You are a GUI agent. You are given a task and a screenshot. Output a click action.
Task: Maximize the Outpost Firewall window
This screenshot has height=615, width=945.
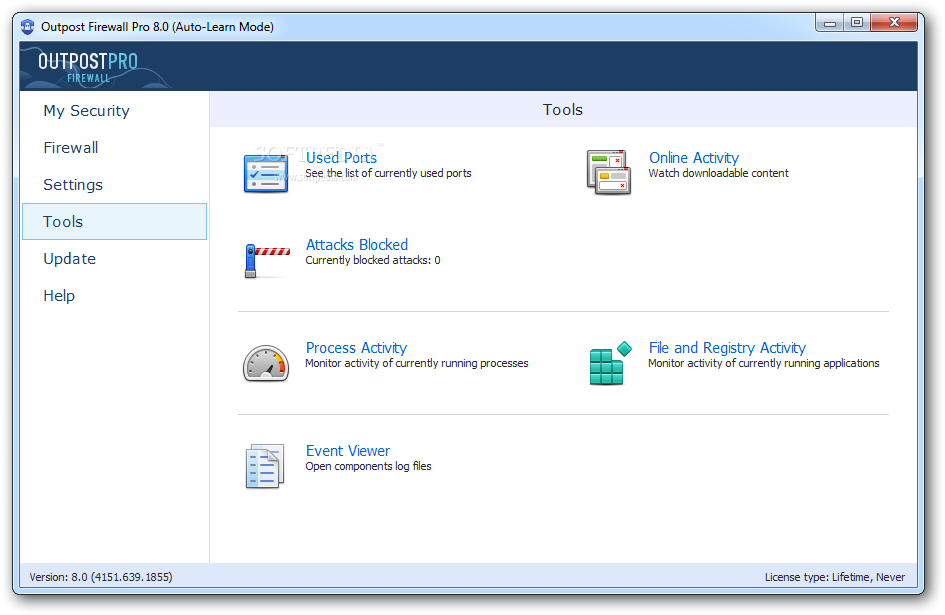tap(856, 24)
